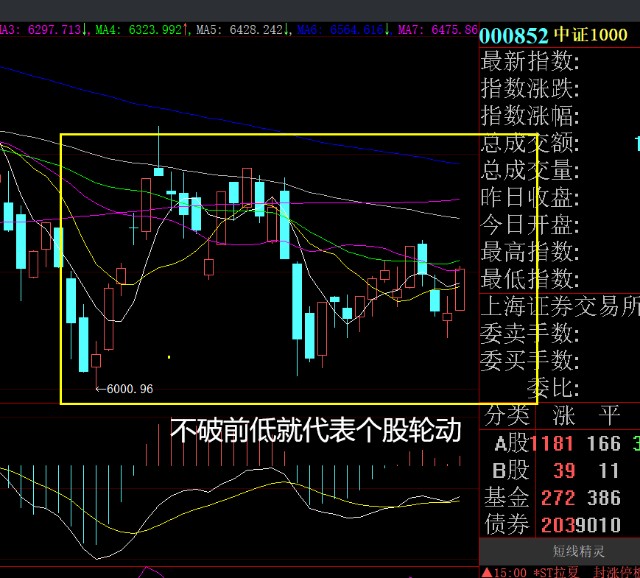Image resolution: width=640 pixels, height=578 pixels.
Task: Click the 6000.96 low price marker
Action: coord(124,389)
